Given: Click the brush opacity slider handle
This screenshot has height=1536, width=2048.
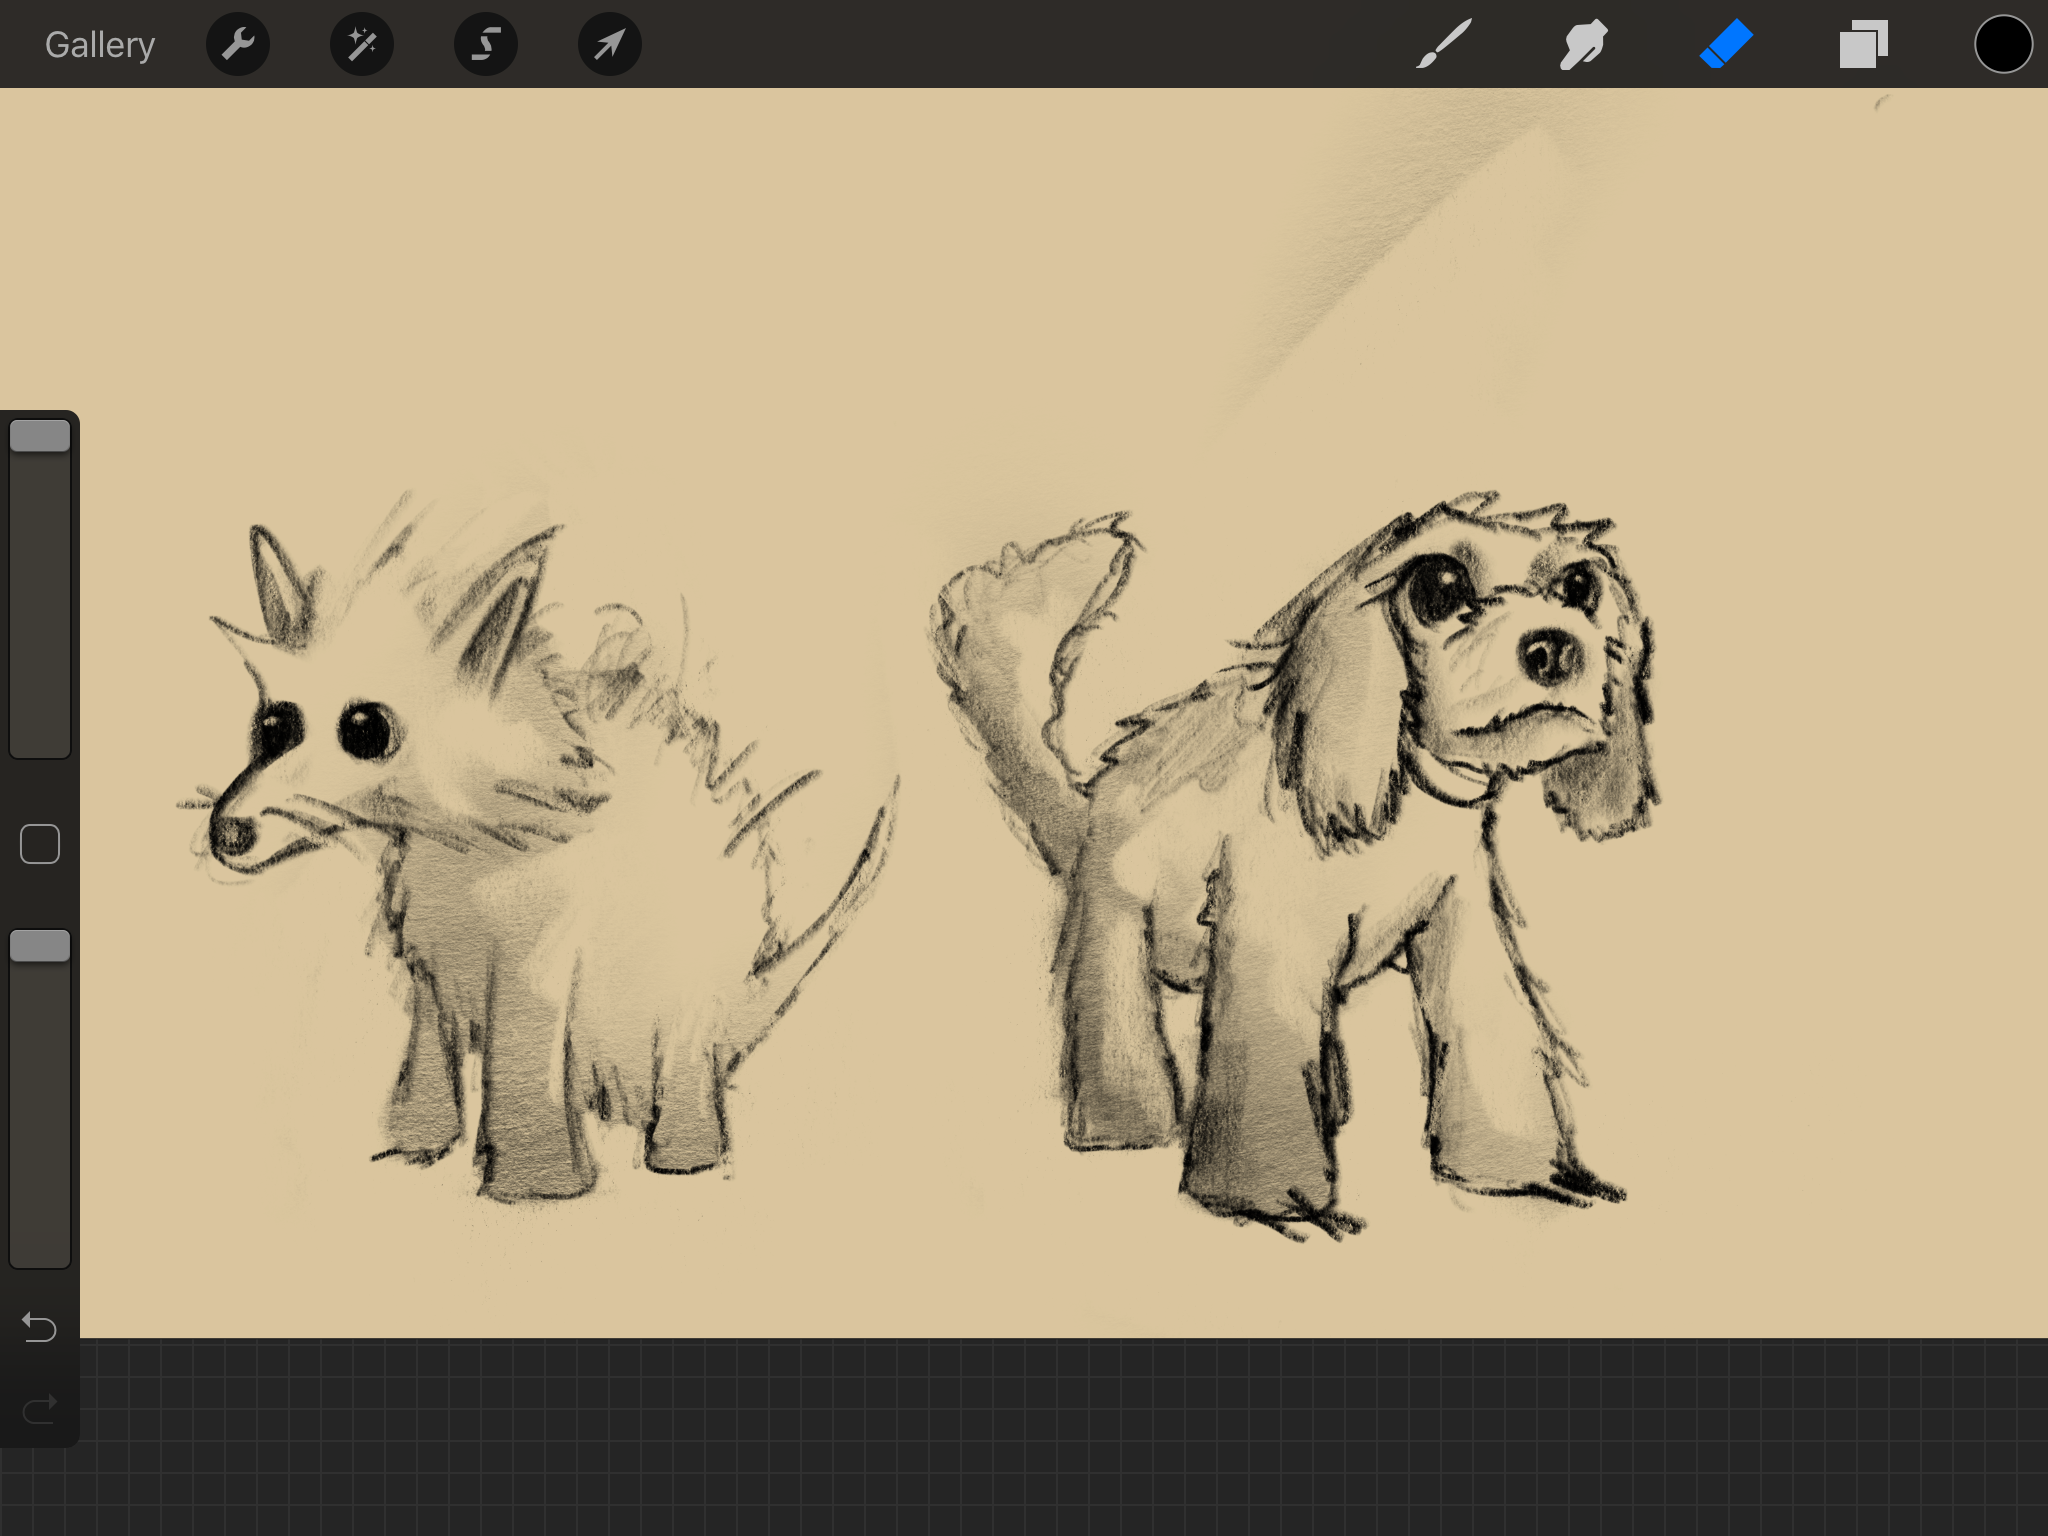Looking at the screenshot, I should [40, 946].
